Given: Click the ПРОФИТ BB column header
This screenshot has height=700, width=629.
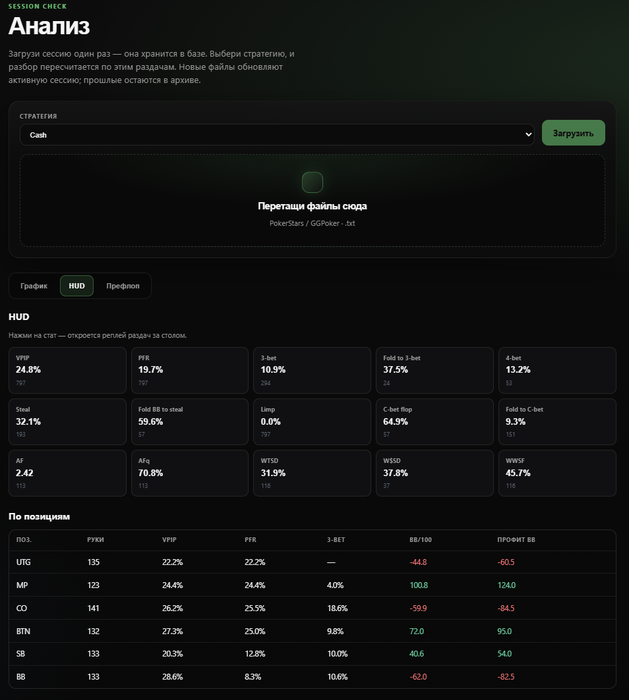Looking at the screenshot, I should click(516, 540).
